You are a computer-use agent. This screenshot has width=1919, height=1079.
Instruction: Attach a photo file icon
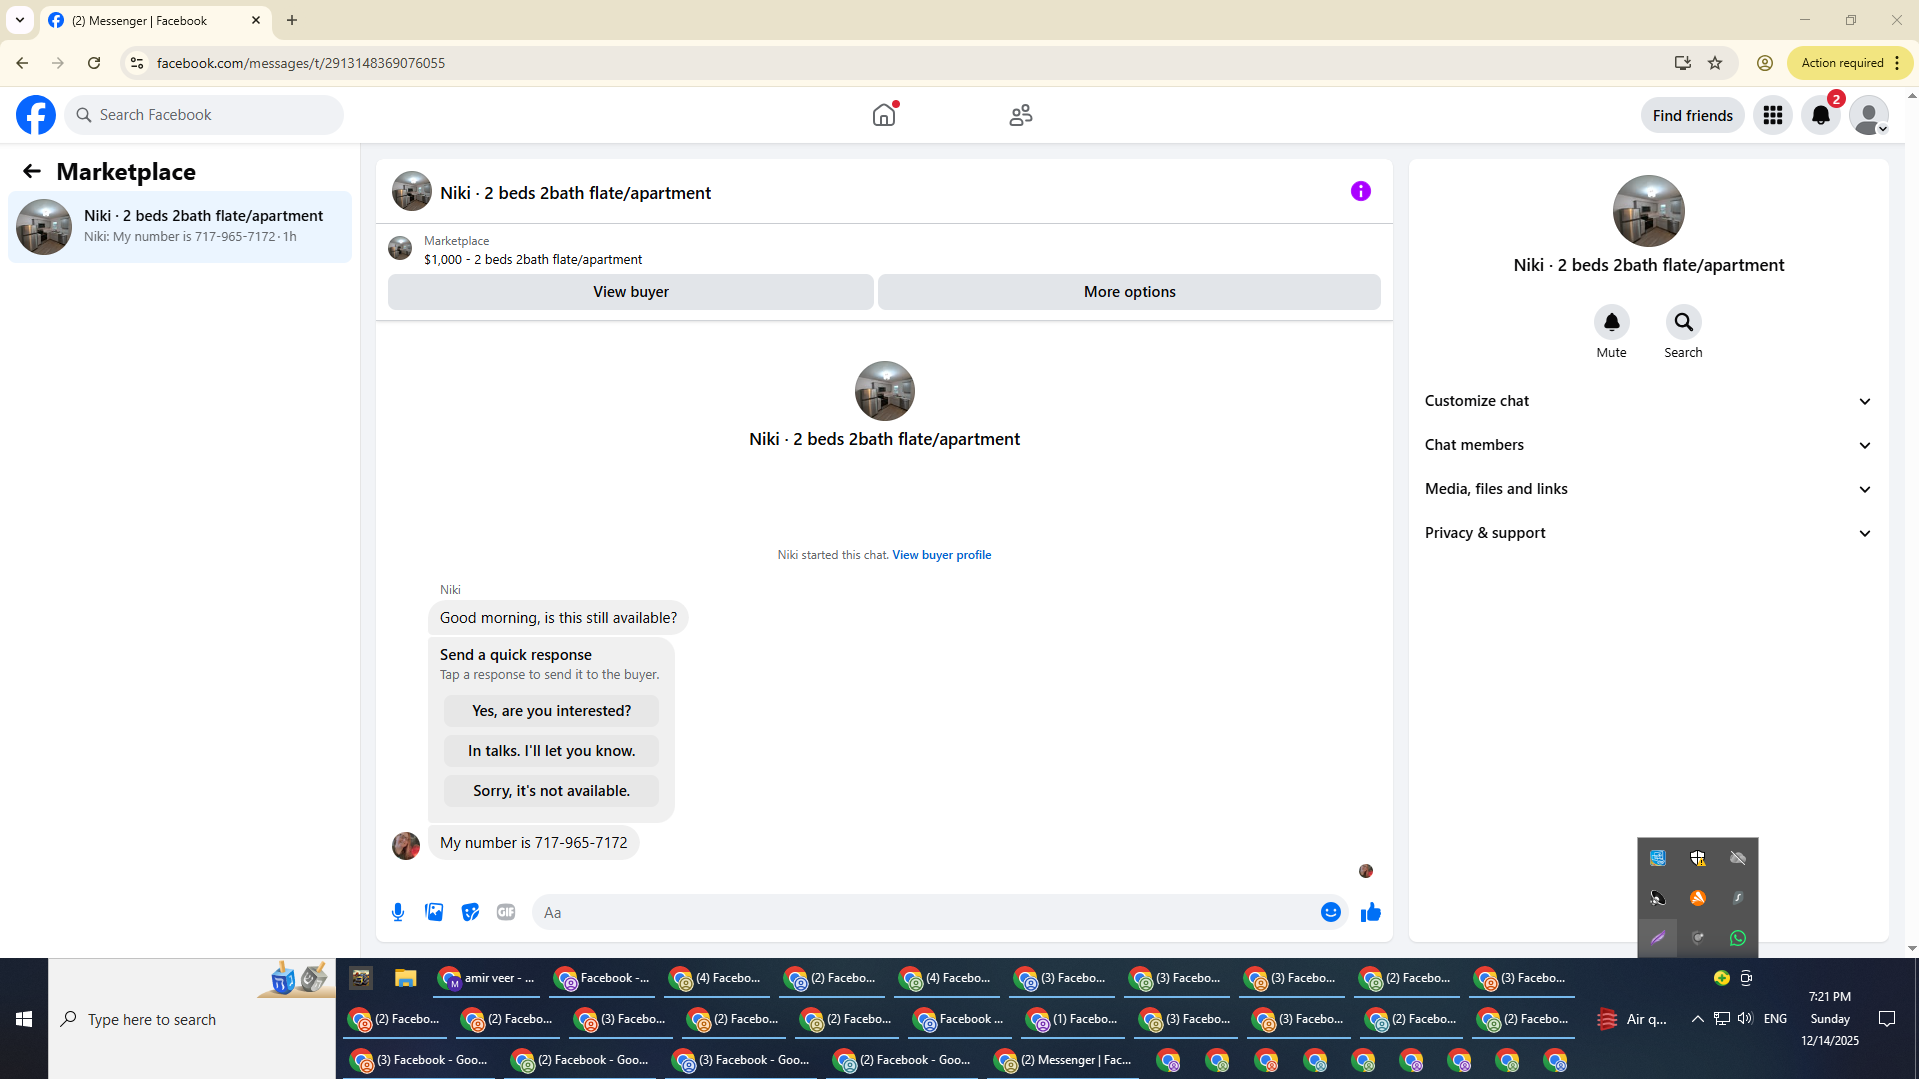[x=434, y=912]
